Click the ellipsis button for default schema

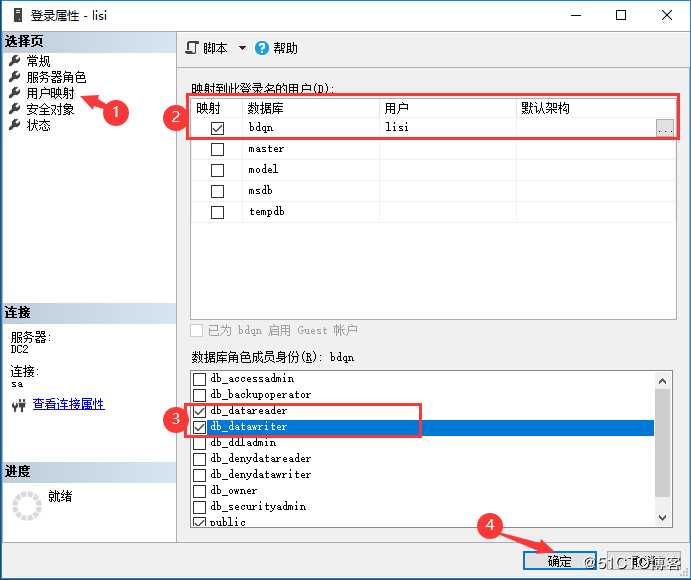[x=665, y=128]
